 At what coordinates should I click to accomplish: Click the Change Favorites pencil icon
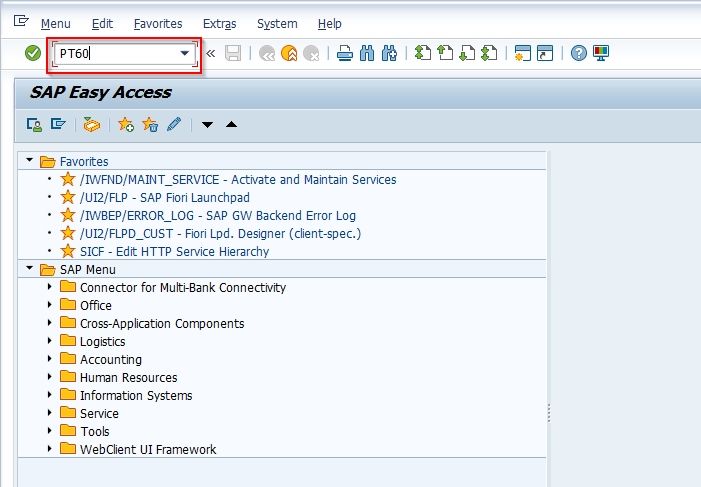point(174,124)
